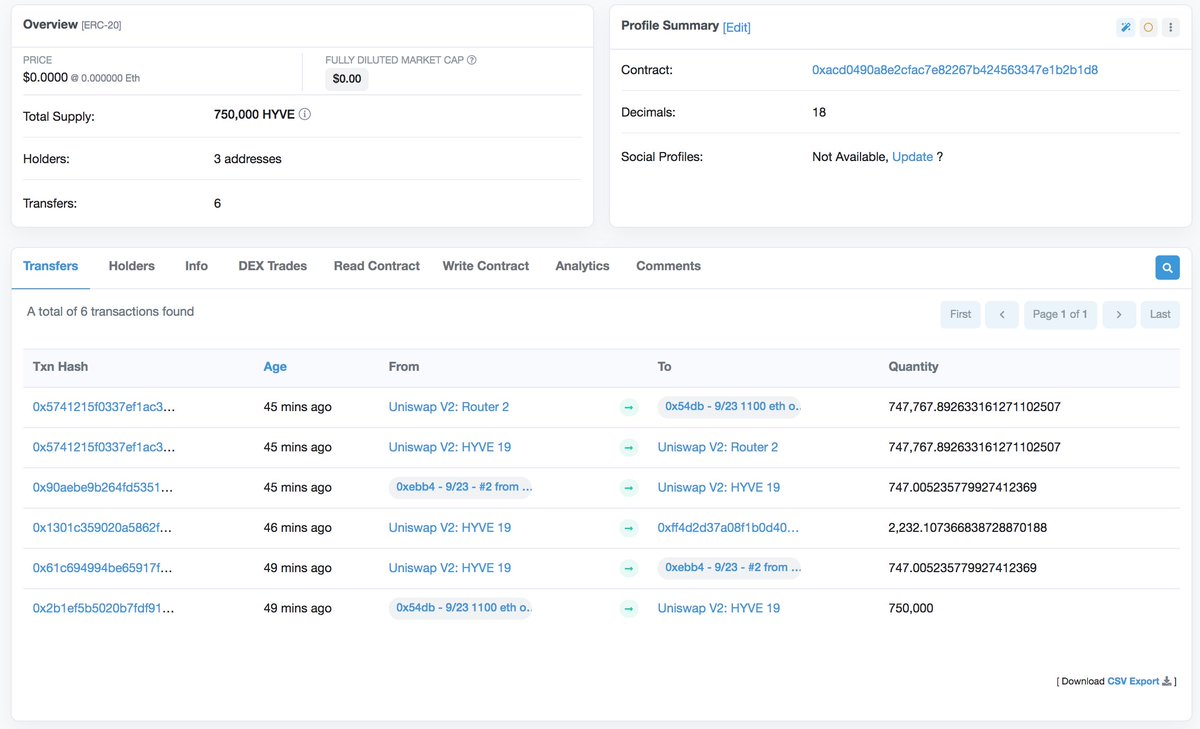Click the '3 addresses' holders value
The image size is (1200, 729).
pos(248,159)
